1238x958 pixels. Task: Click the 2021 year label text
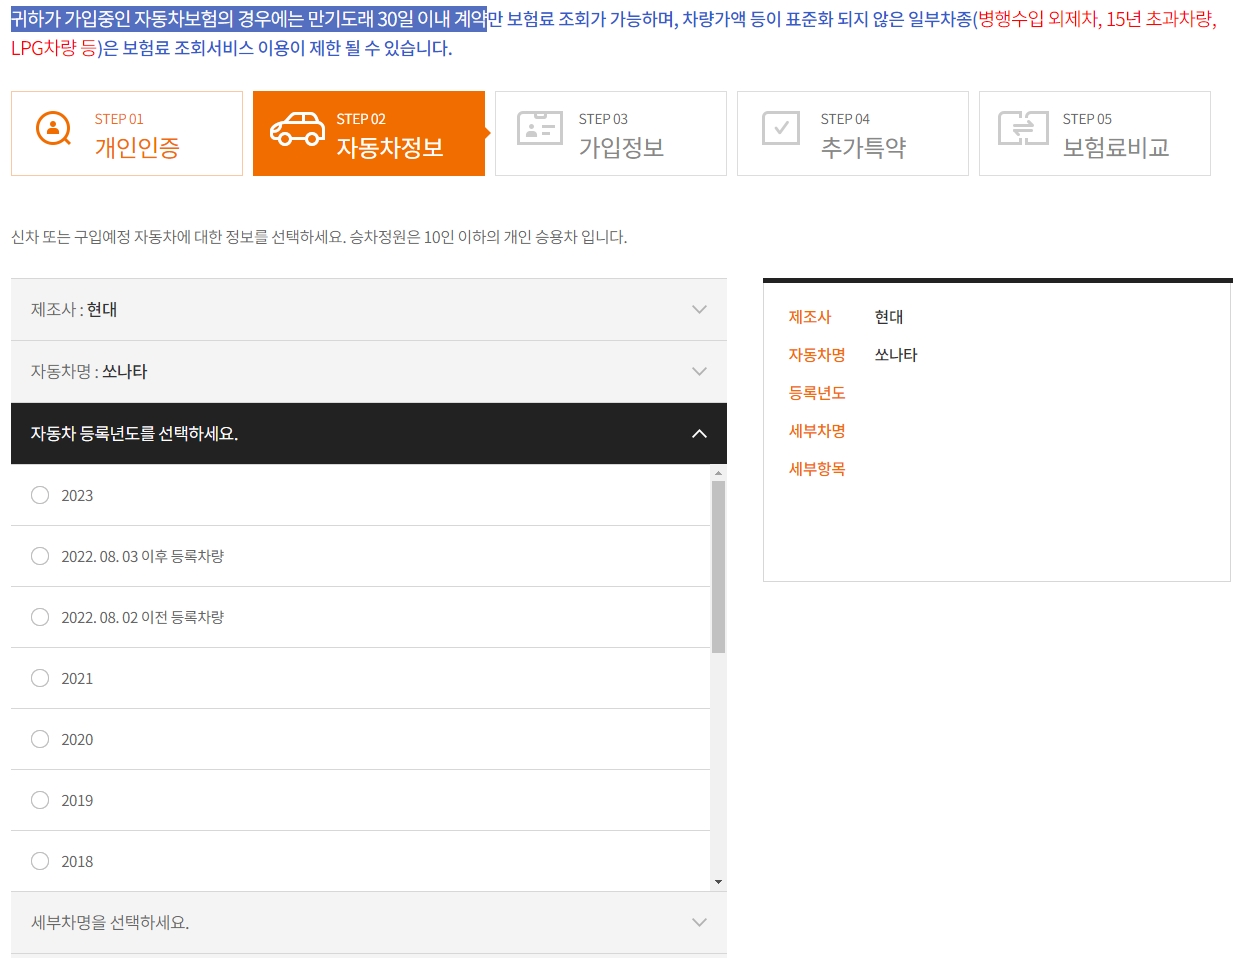click(x=77, y=679)
